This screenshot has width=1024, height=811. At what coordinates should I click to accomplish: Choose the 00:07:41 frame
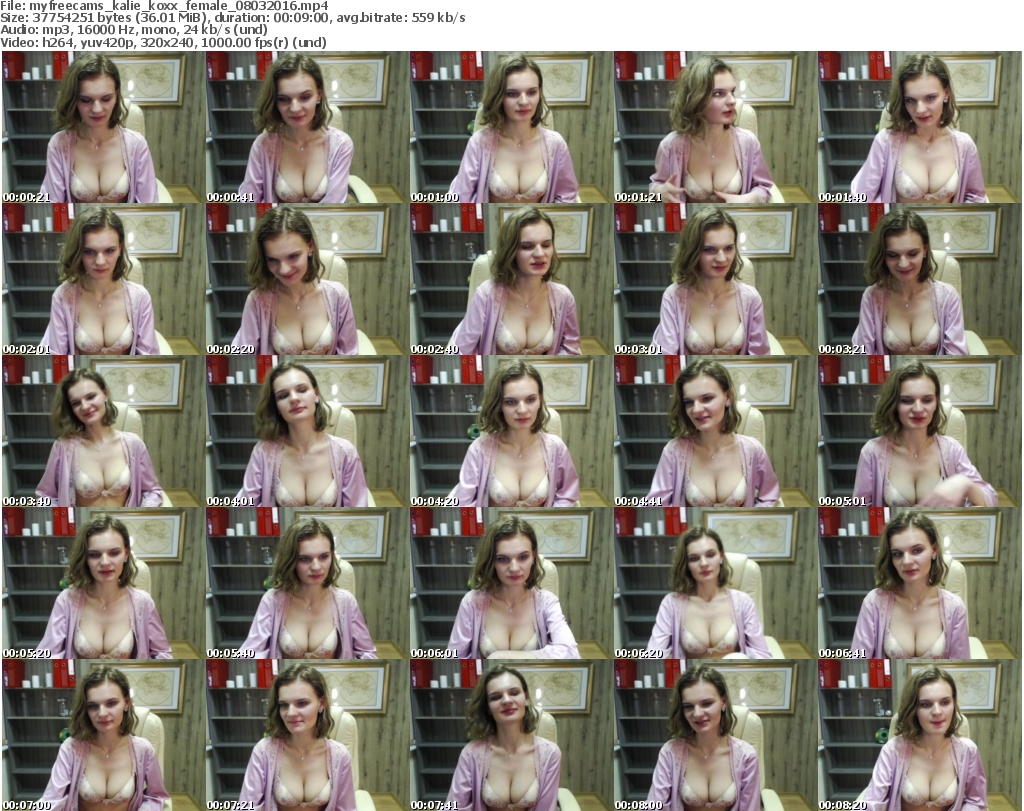511,736
